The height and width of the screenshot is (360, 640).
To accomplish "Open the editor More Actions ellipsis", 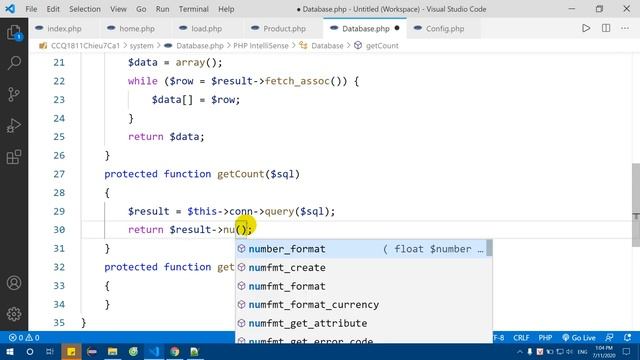I will point(625,28).
